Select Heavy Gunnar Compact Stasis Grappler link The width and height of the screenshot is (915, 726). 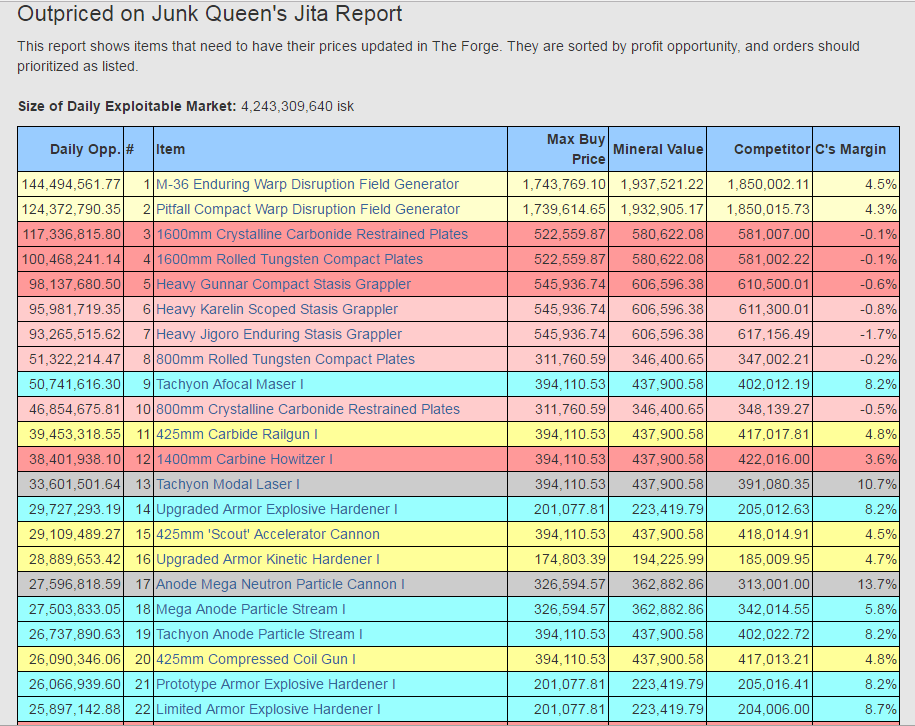point(283,285)
